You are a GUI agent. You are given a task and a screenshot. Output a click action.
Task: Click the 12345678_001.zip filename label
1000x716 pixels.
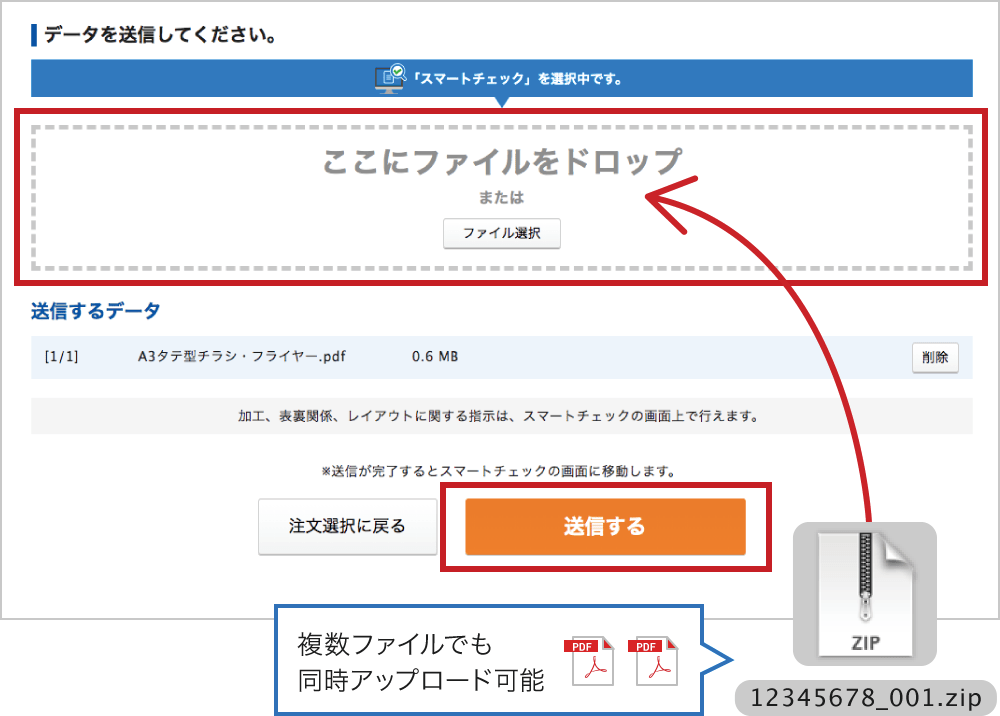tap(866, 697)
